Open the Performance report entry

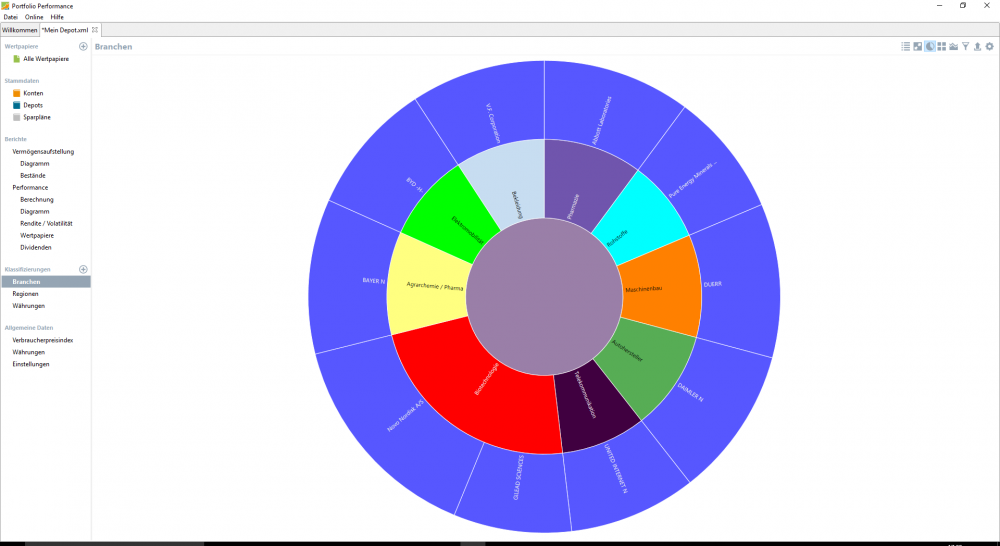point(30,188)
